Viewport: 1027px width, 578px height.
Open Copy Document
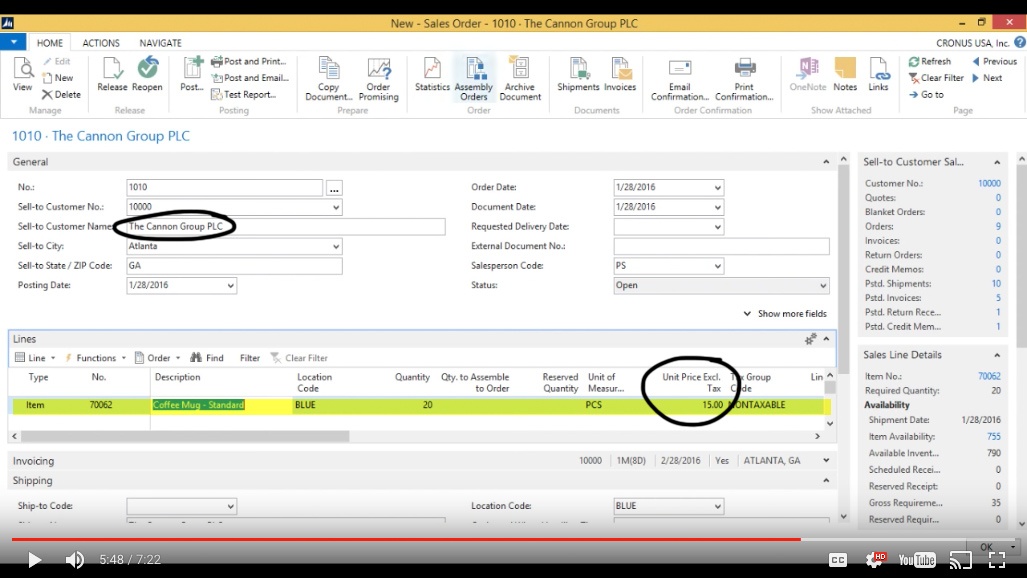(329, 79)
